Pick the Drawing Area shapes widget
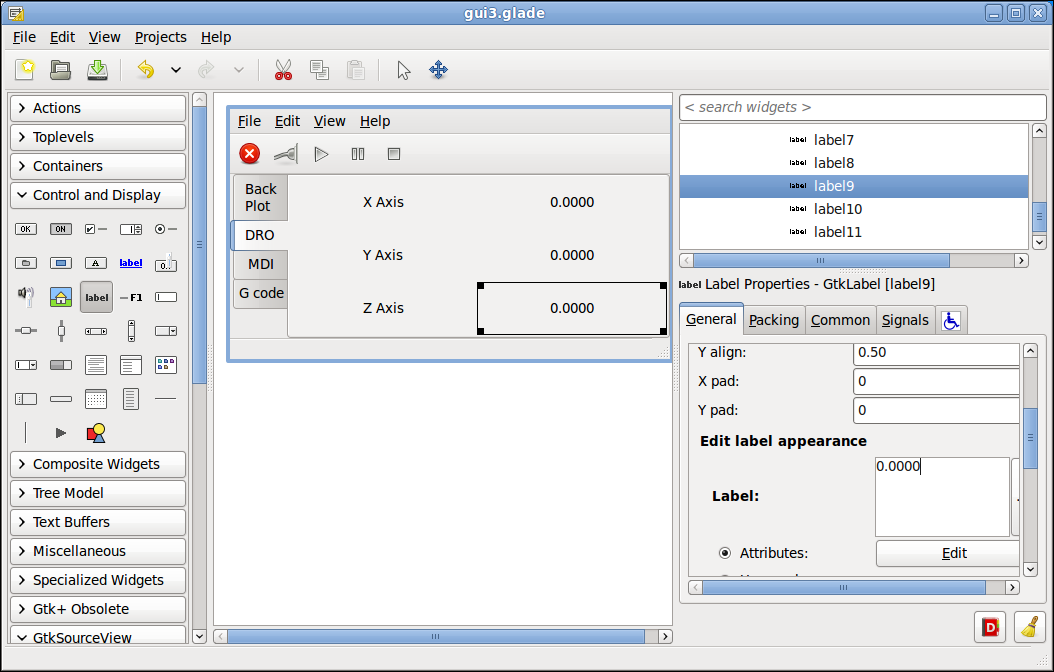The image size is (1054, 672). [x=95, y=433]
